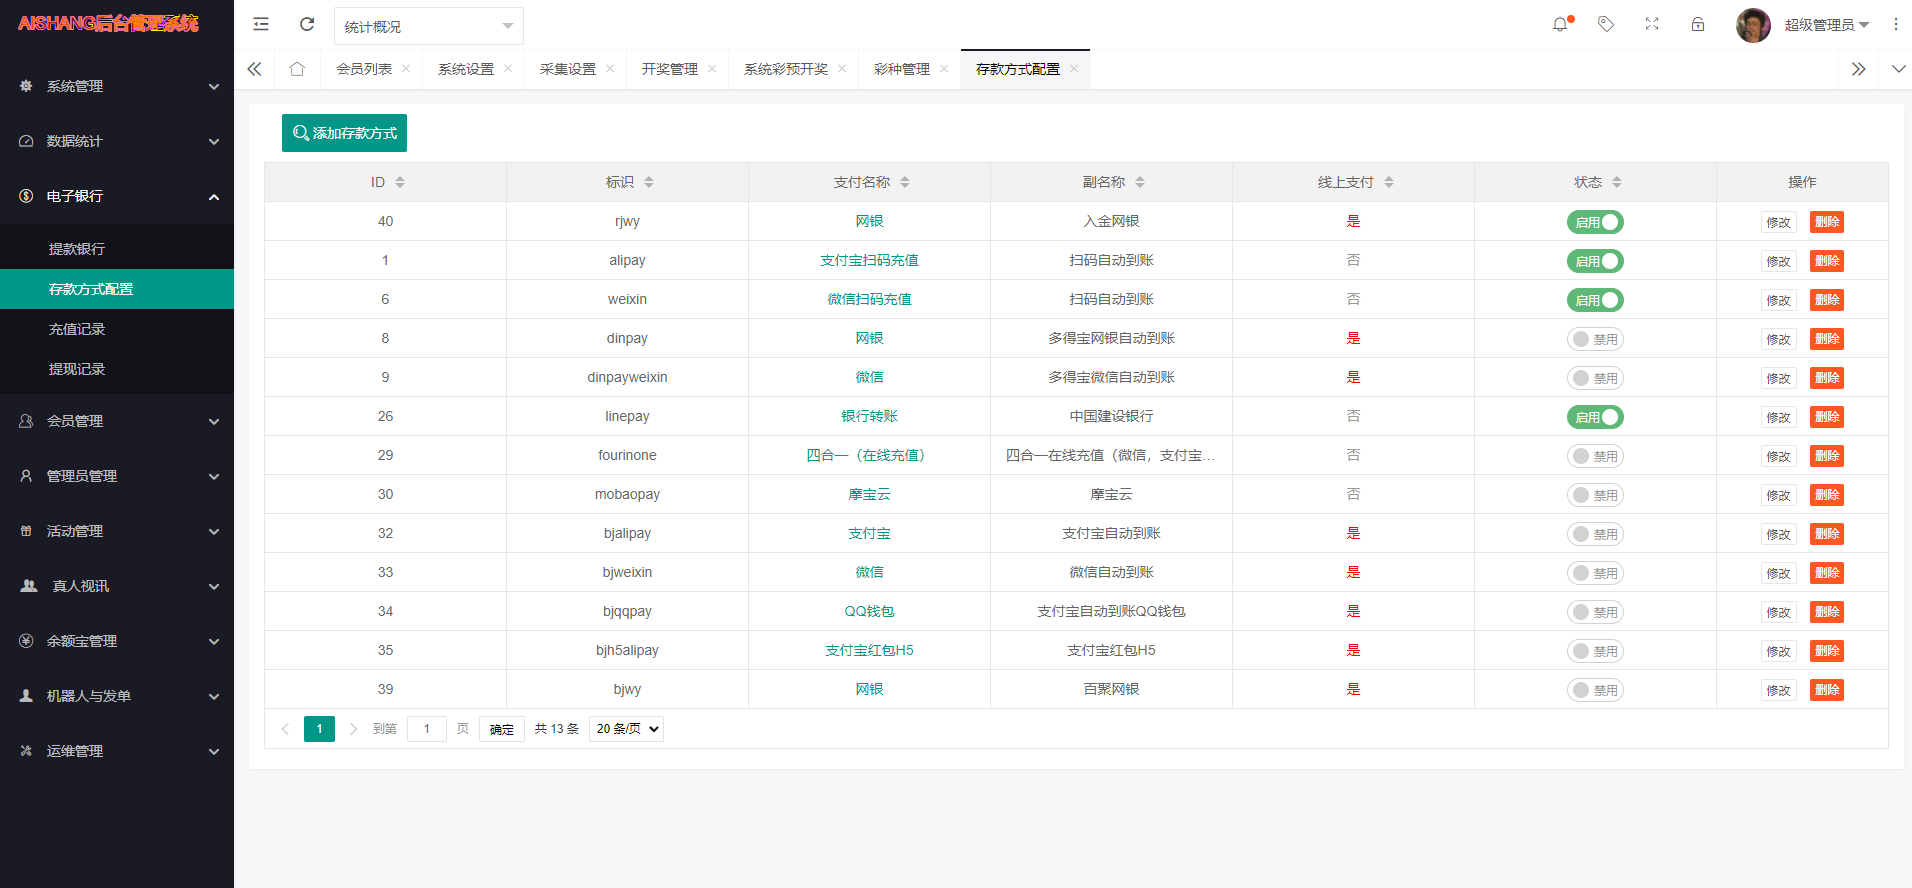The image size is (1912, 888).
Task: Enable the dinpay status toggle
Action: (1594, 339)
